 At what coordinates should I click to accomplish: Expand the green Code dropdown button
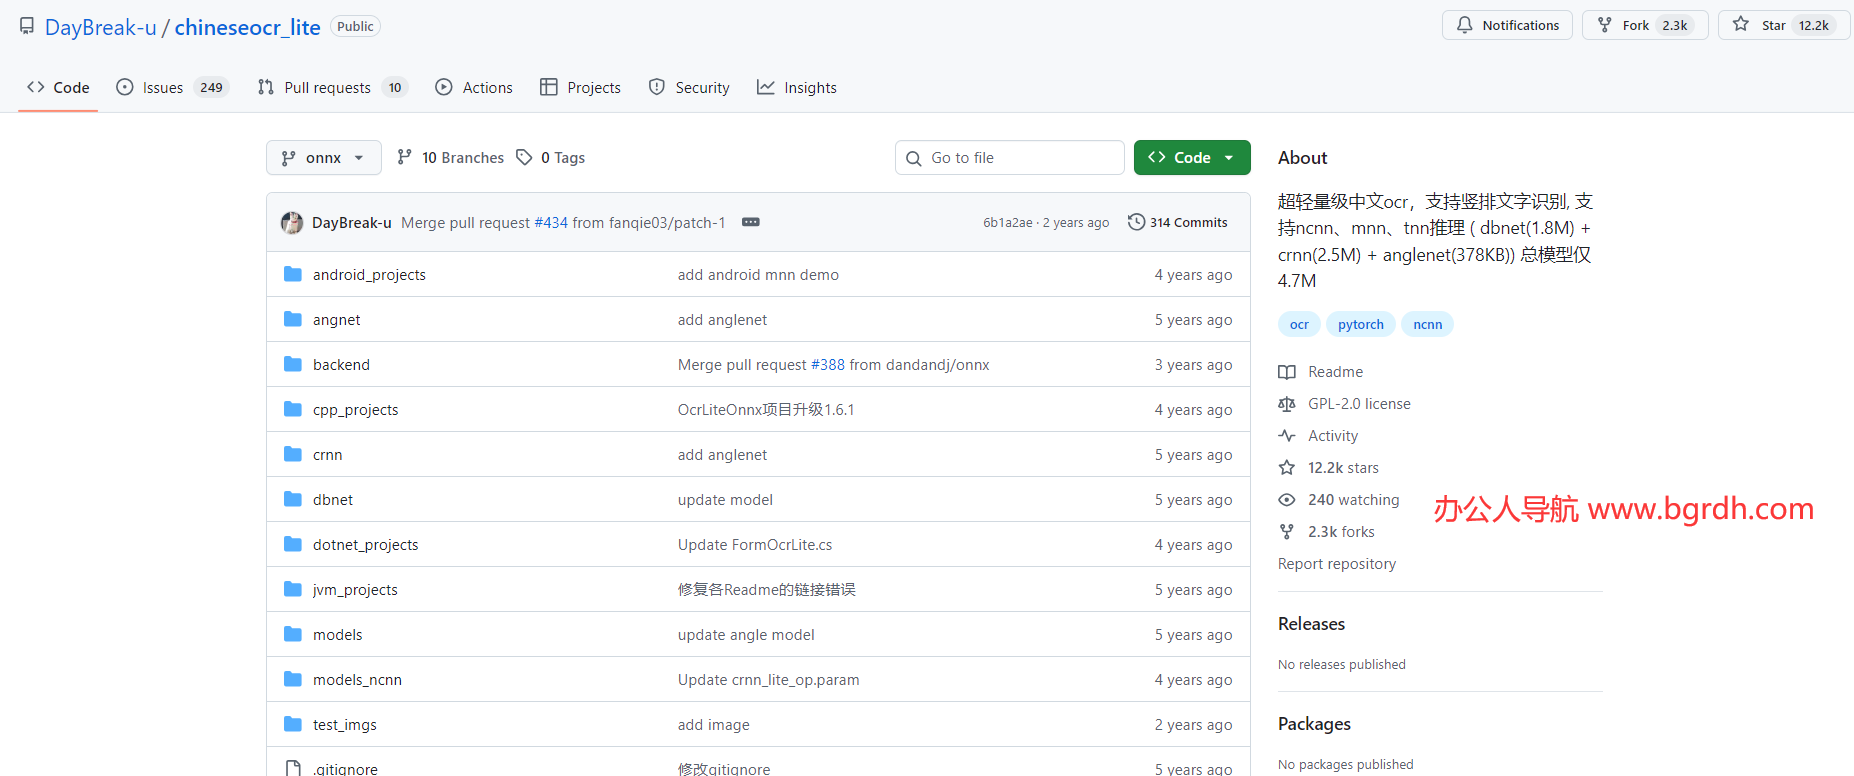(x=1192, y=158)
